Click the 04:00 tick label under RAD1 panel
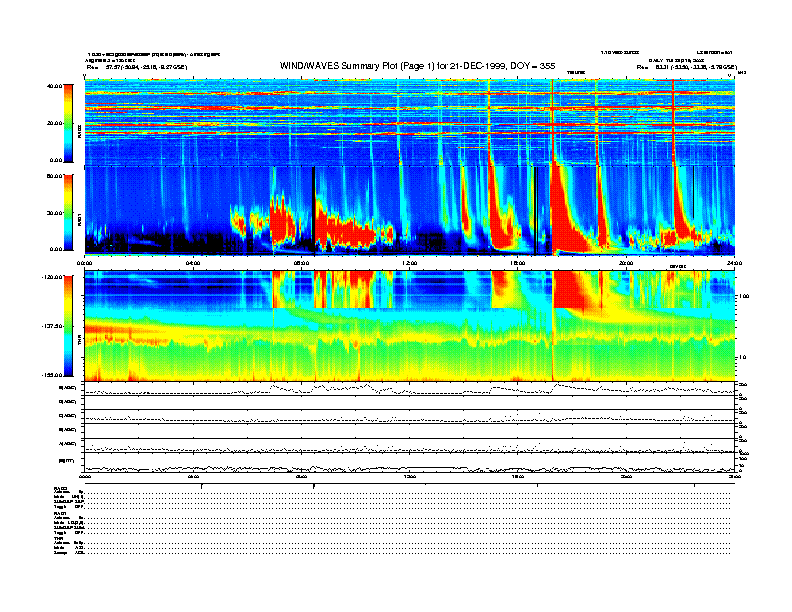The height and width of the screenshot is (612, 792). 193,263
